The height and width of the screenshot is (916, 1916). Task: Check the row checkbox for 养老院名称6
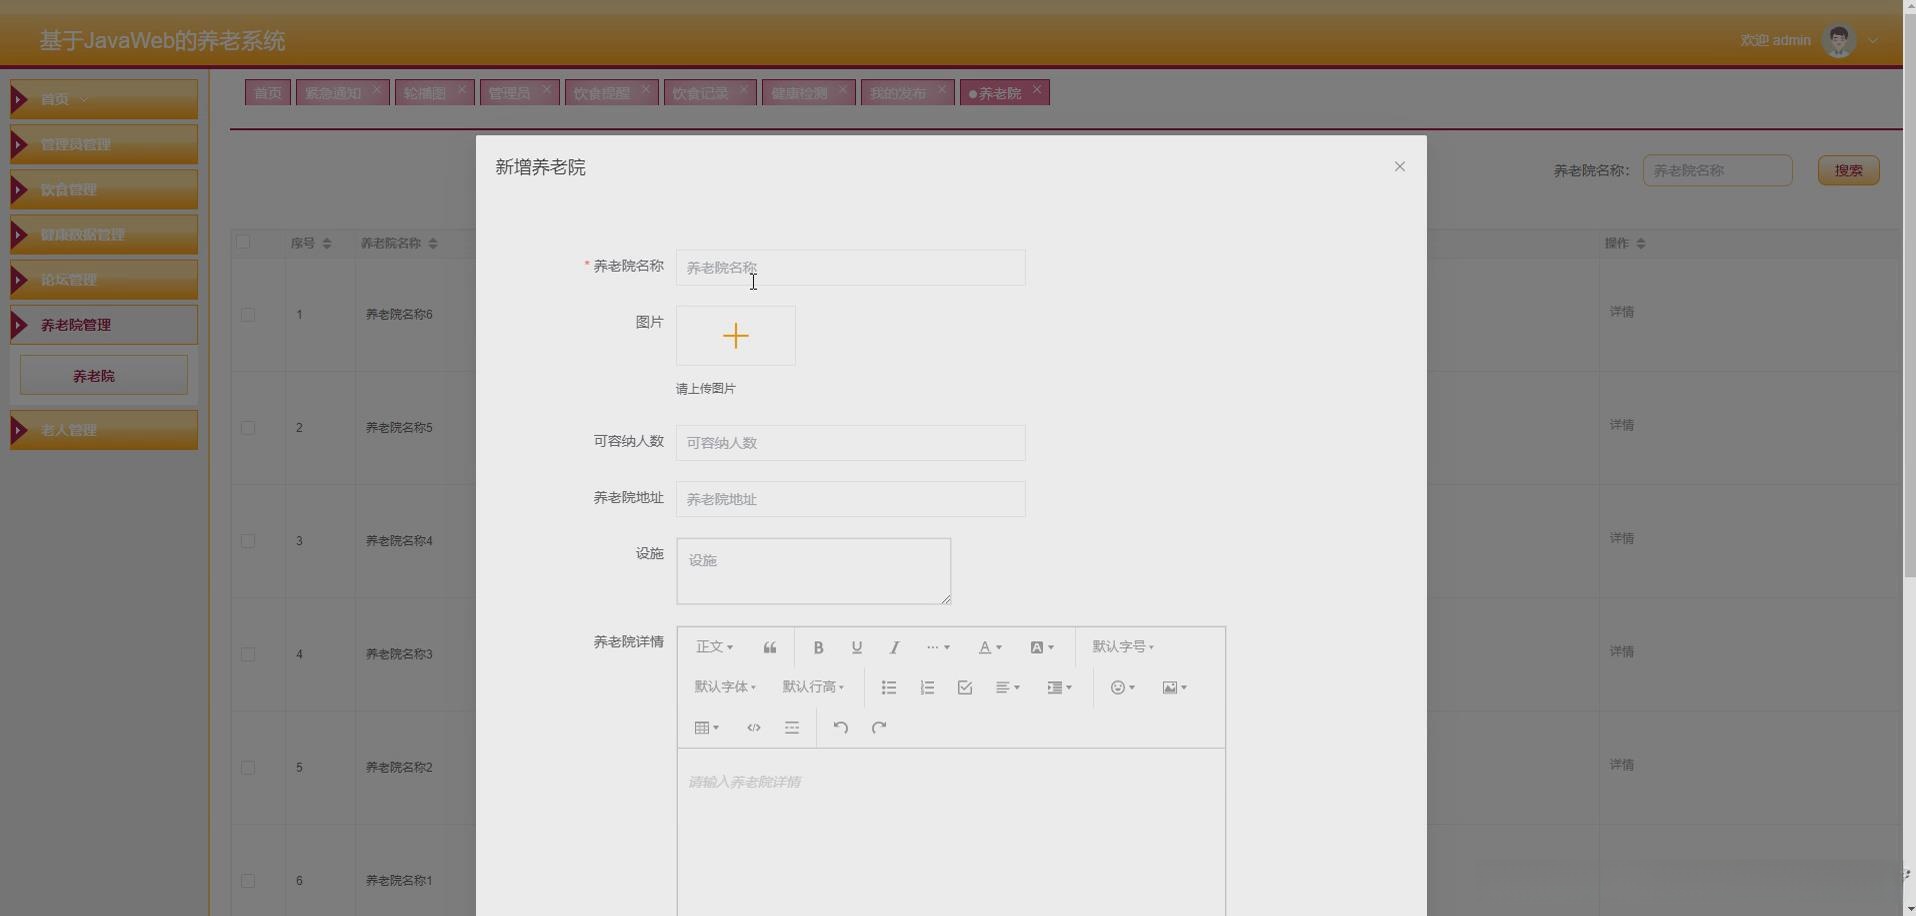point(248,315)
